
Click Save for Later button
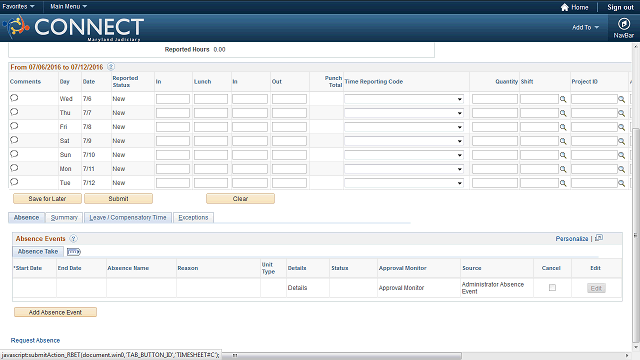(47, 198)
